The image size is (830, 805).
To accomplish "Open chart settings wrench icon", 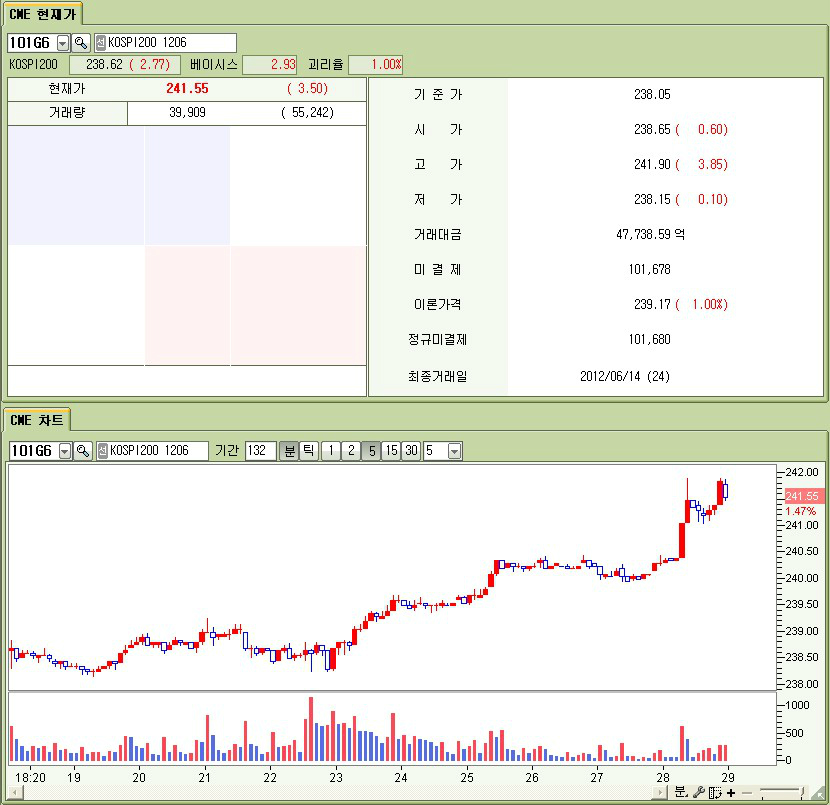I will point(699,792).
